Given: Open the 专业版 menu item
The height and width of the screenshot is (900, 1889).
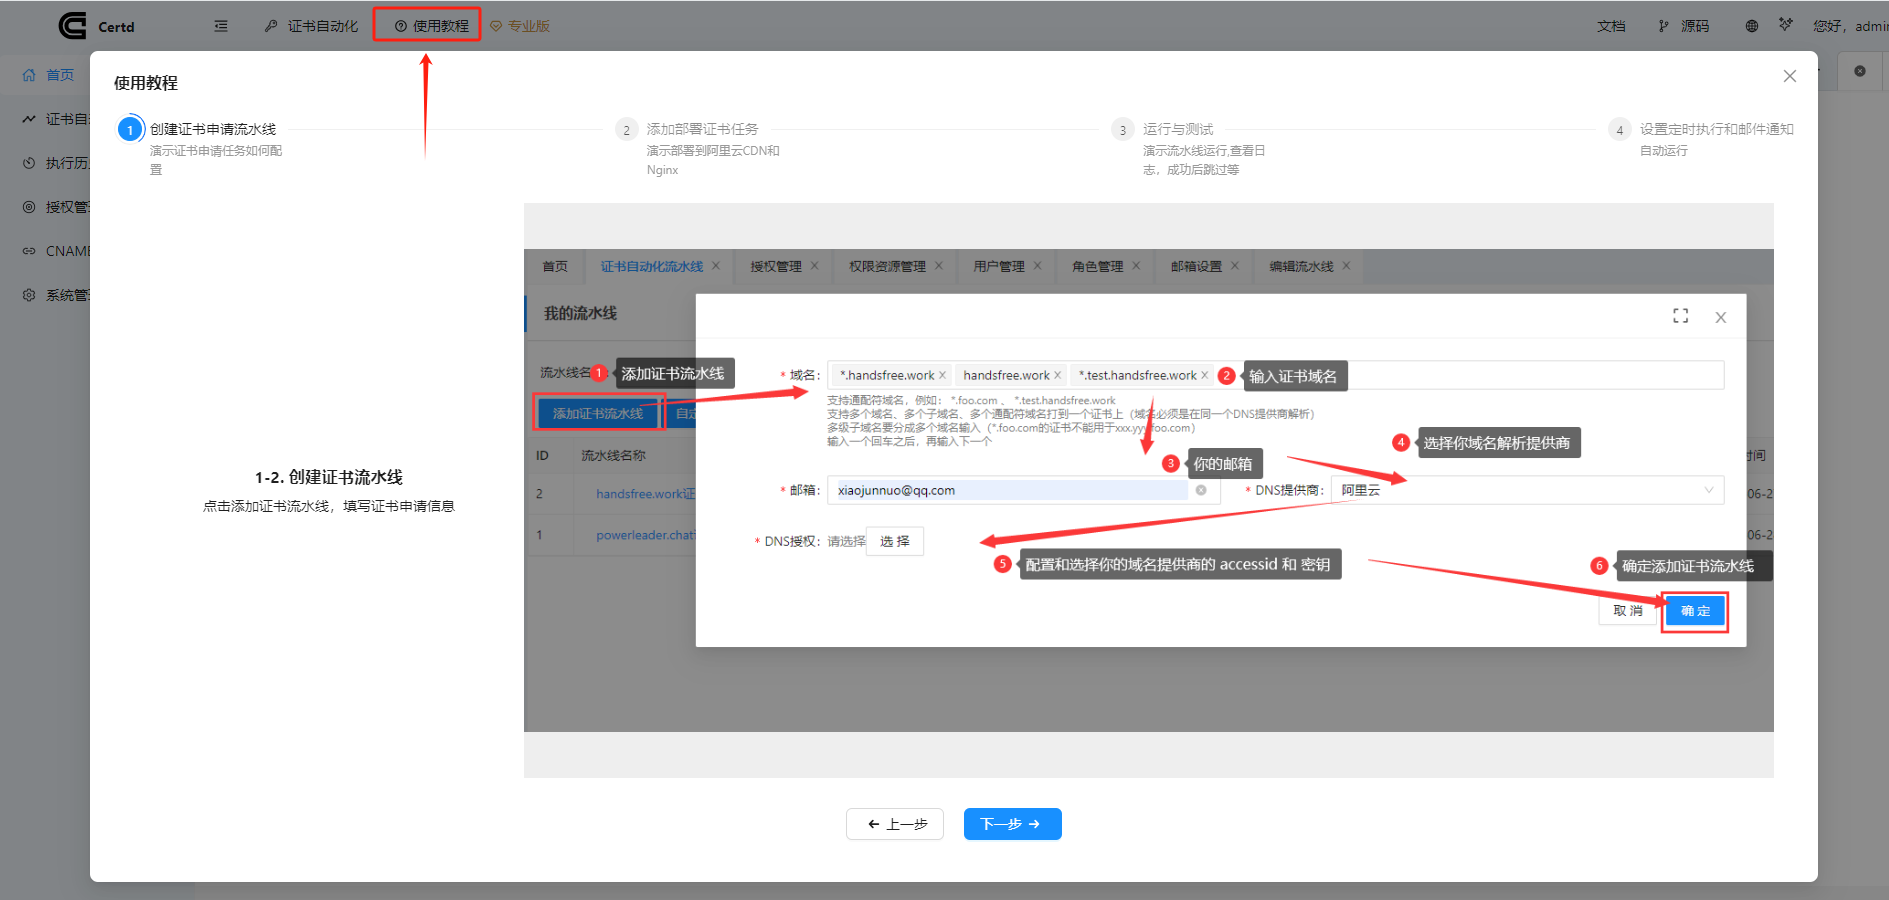Looking at the screenshot, I should click(520, 26).
